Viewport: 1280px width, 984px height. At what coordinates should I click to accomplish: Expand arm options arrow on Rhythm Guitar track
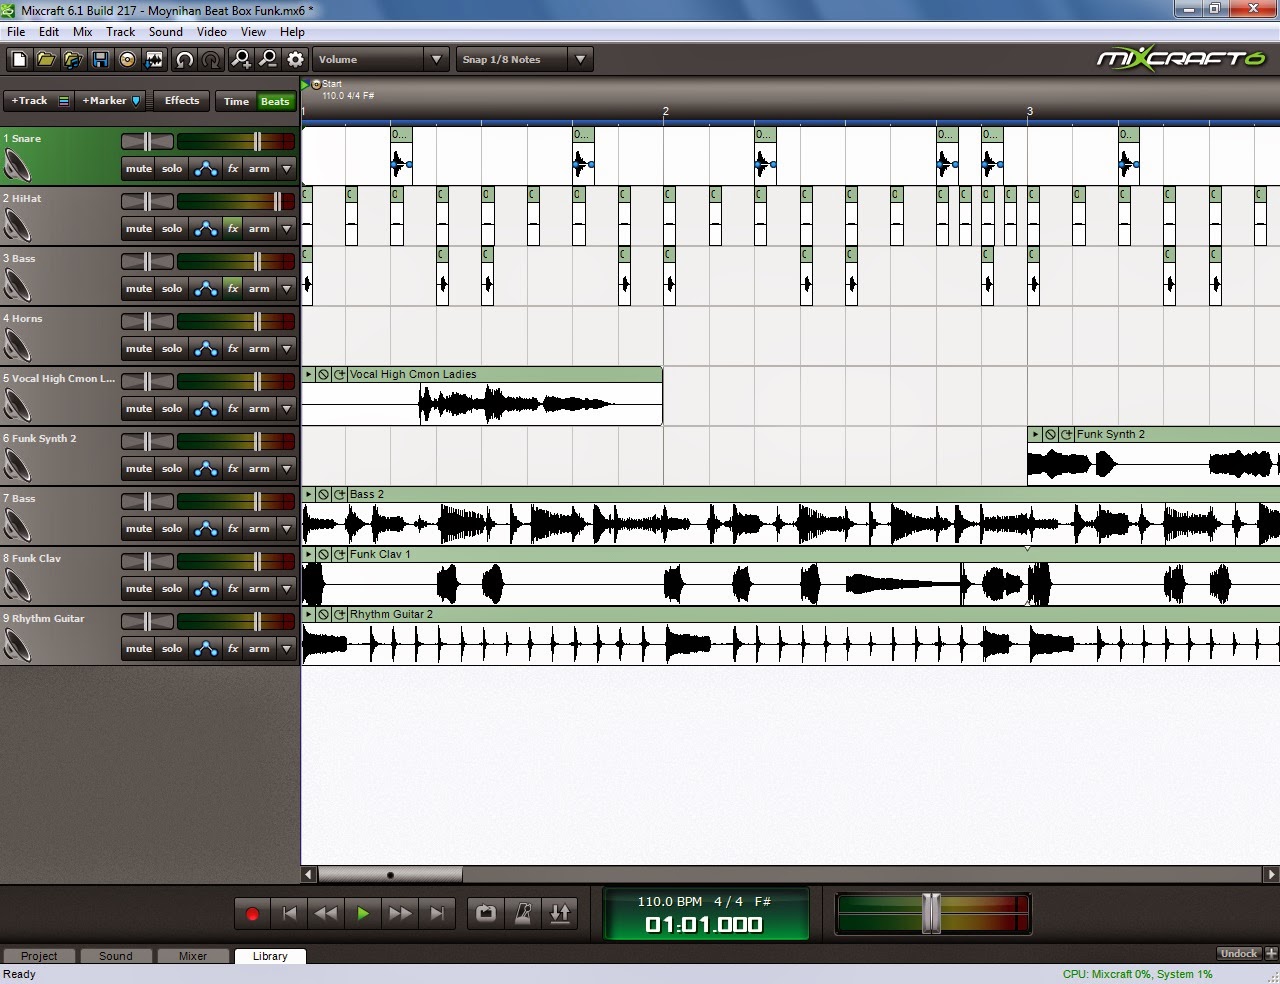[286, 649]
